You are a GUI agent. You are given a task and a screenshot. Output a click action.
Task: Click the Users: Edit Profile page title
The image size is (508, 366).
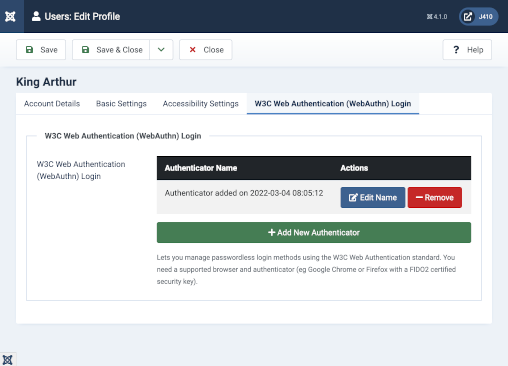coord(82,16)
